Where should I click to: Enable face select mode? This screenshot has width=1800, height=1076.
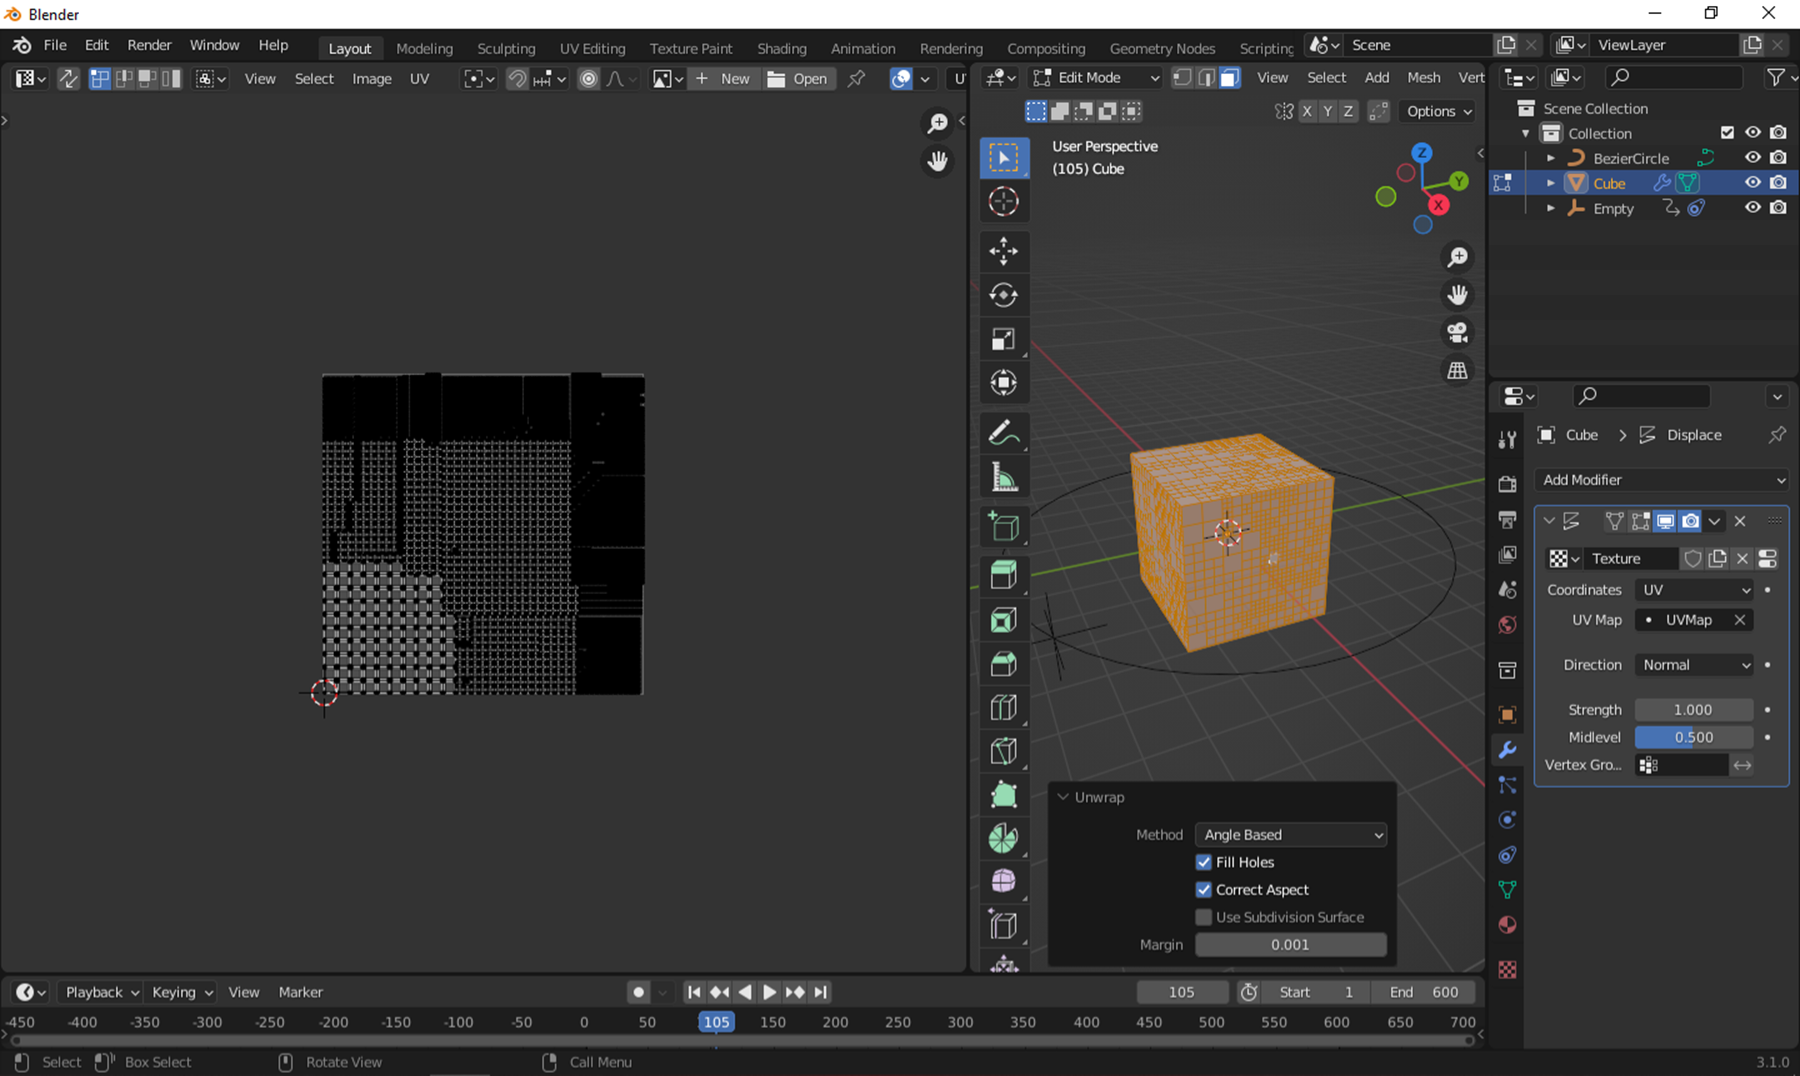coord(1230,78)
